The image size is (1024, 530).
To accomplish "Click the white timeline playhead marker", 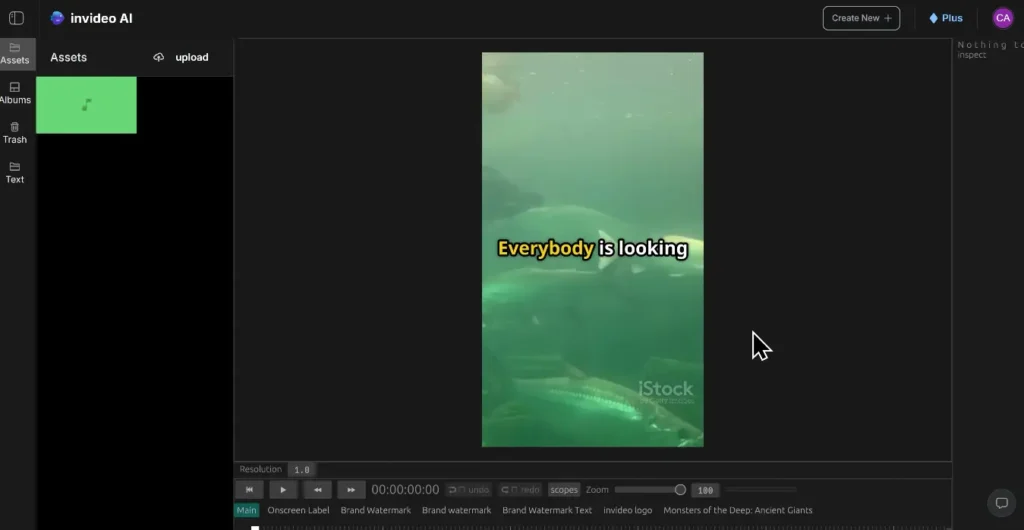I will 255,527.
